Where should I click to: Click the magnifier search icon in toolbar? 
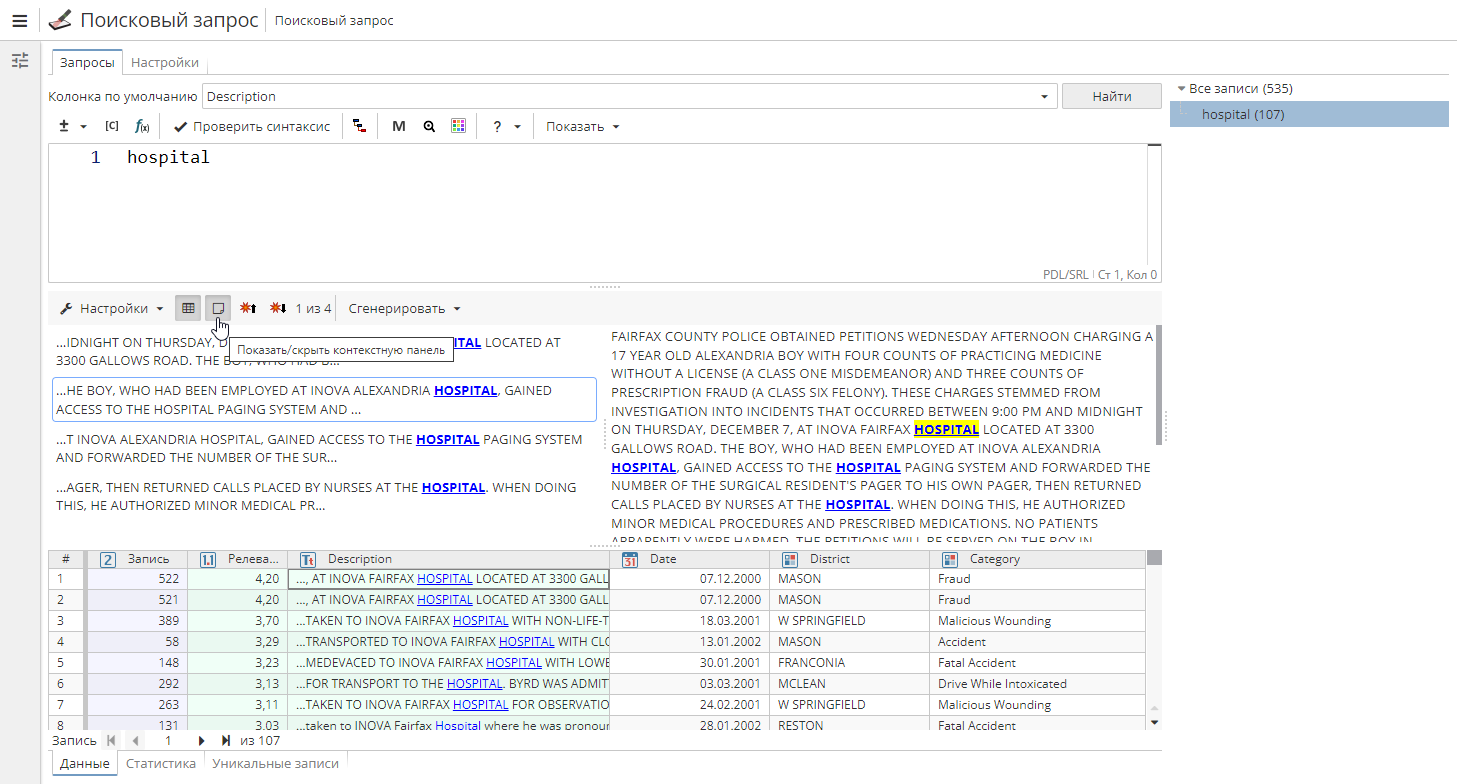429,126
